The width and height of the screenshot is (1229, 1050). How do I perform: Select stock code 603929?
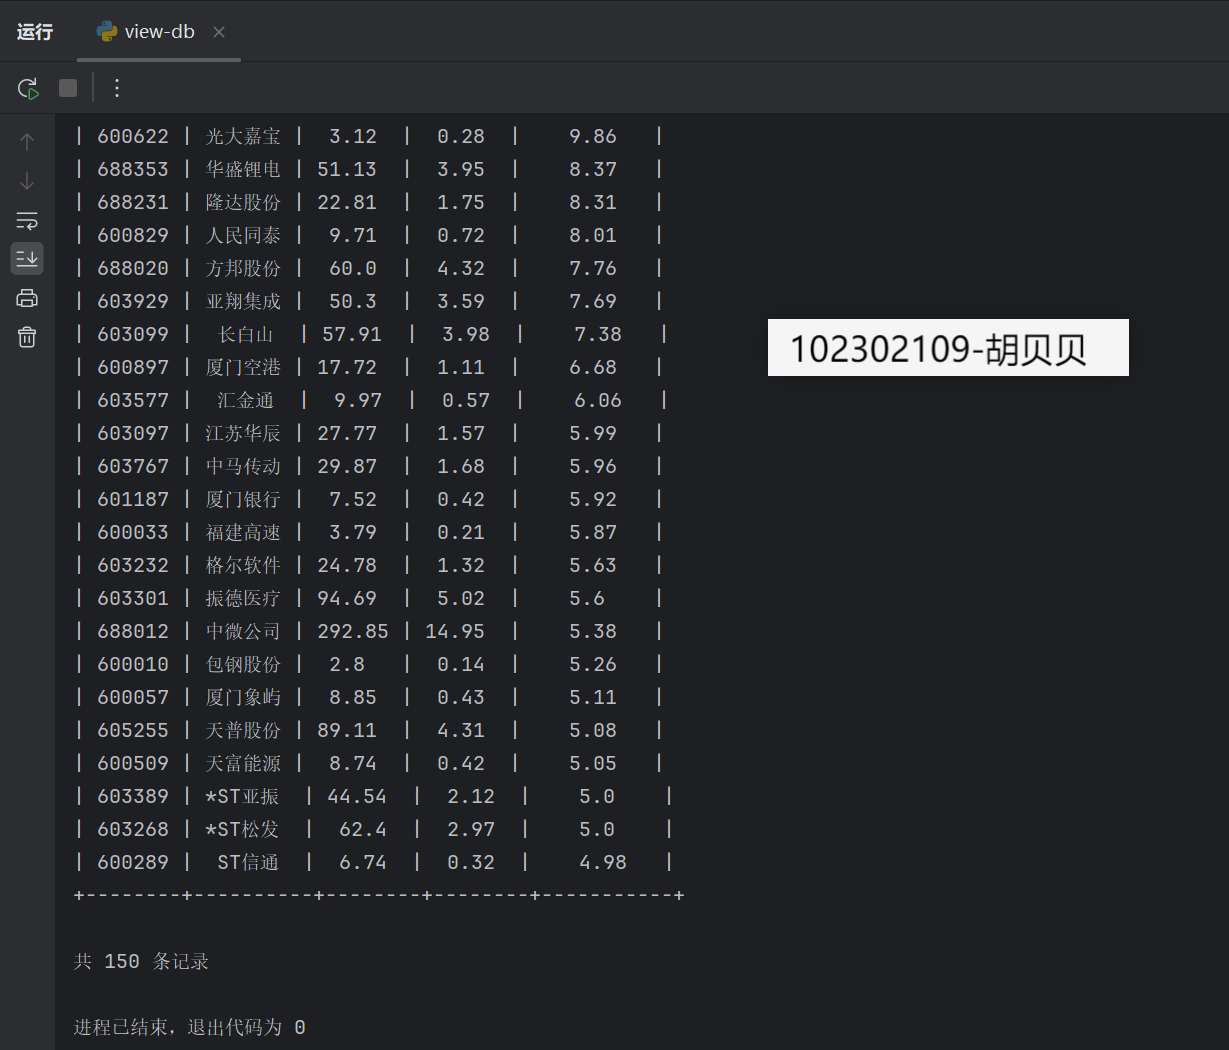[133, 301]
